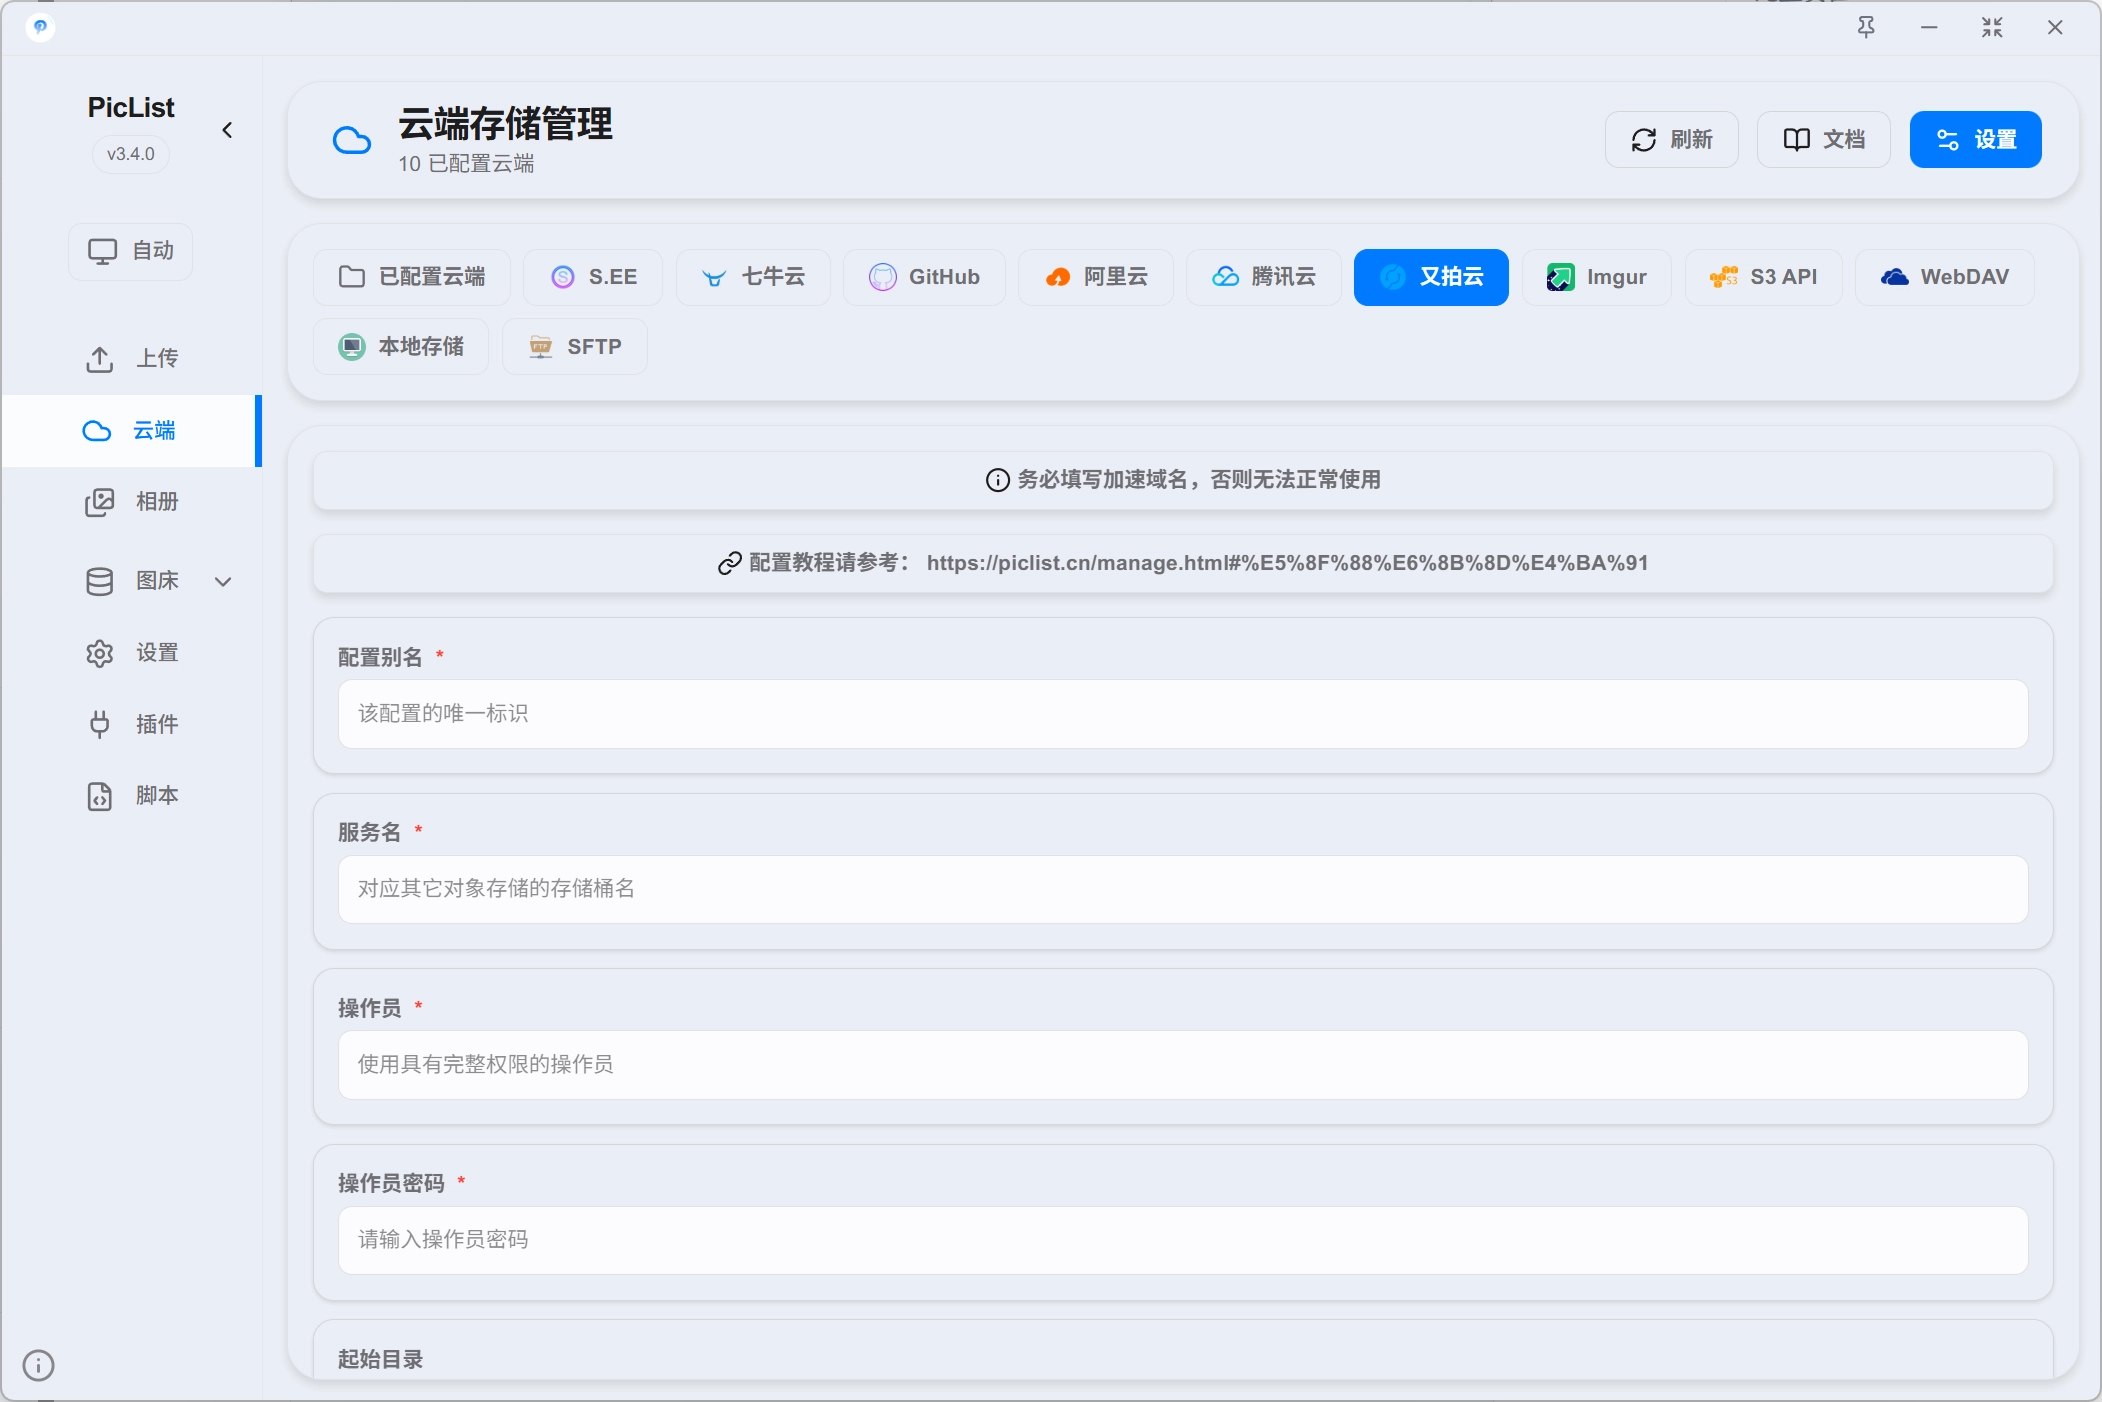Click the 刷新 refresh button
2102x1402 pixels.
[1672, 139]
